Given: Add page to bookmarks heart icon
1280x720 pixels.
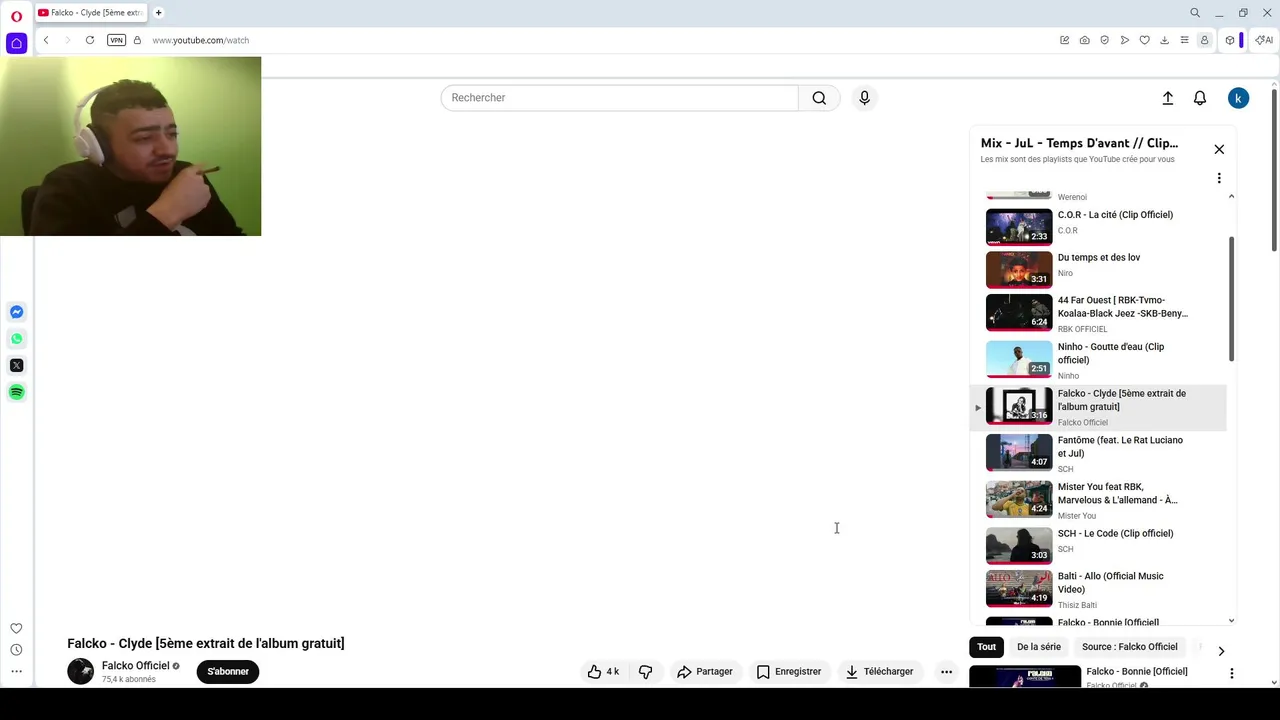Looking at the screenshot, I should tap(1145, 40).
